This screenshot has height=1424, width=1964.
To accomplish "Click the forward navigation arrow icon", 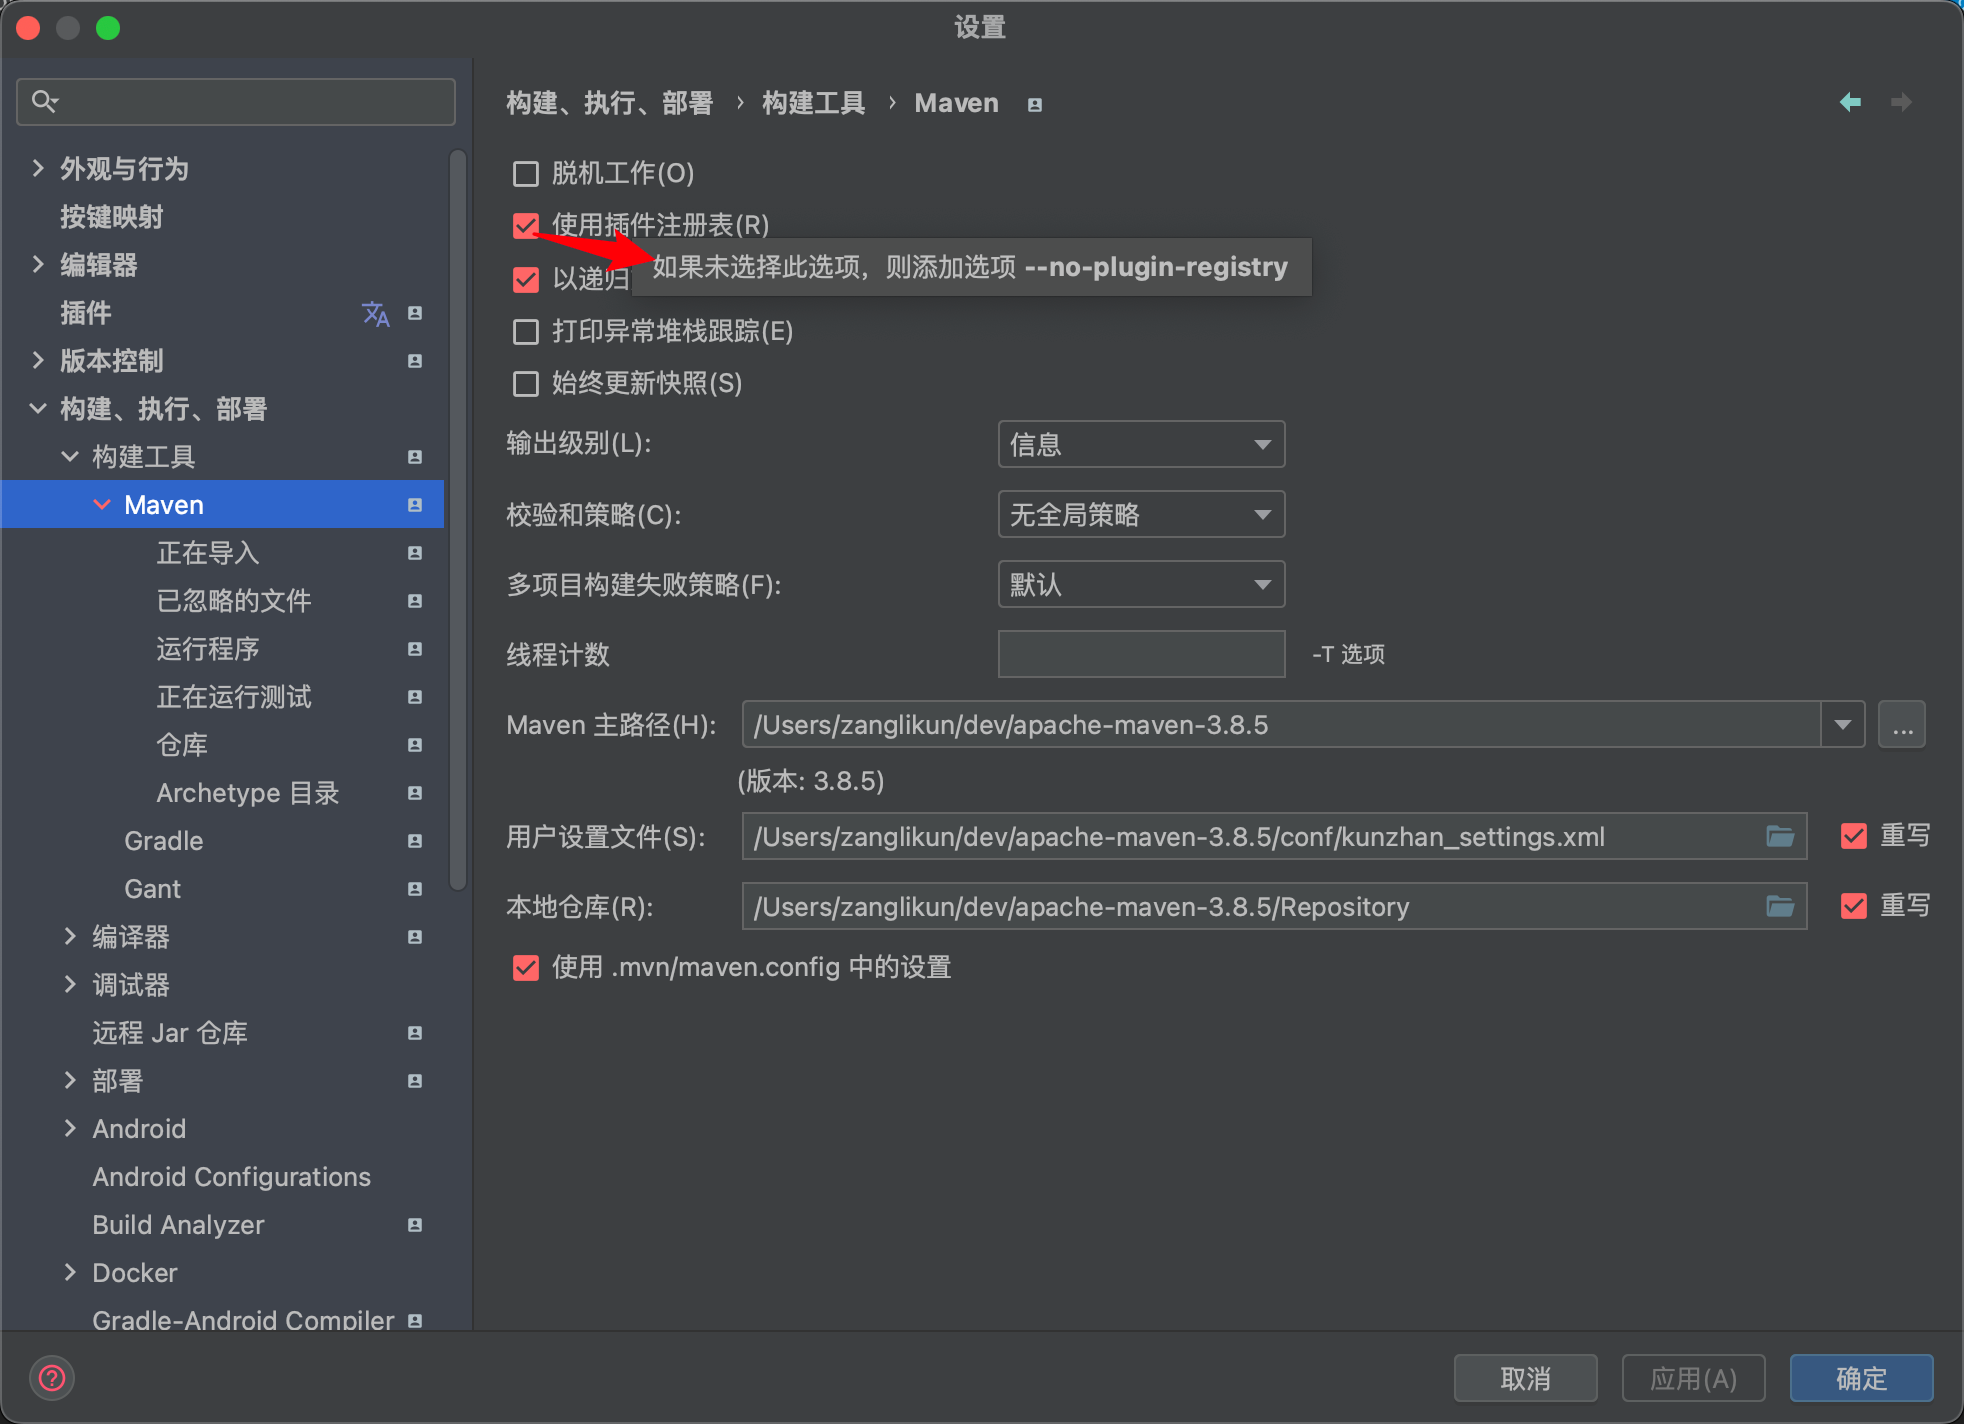I will [1901, 102].
